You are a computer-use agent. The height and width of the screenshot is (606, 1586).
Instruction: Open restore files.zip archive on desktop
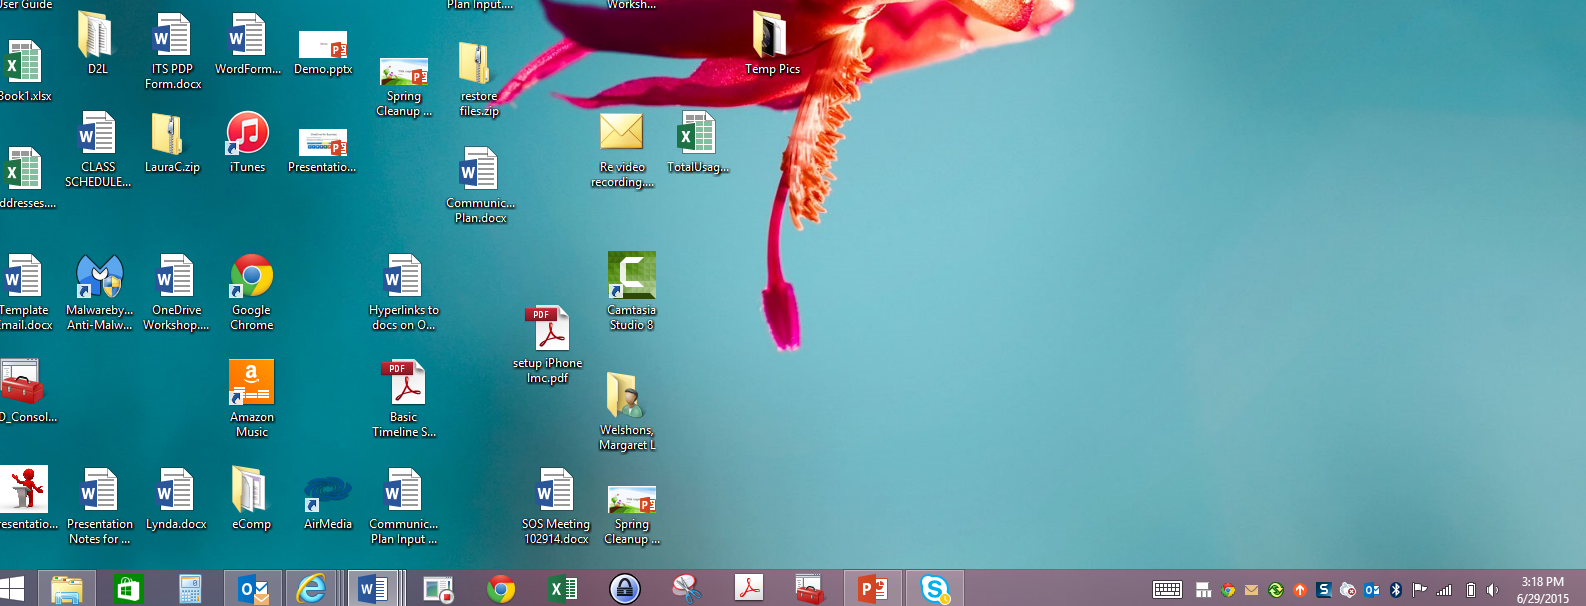tap(475, 64)
